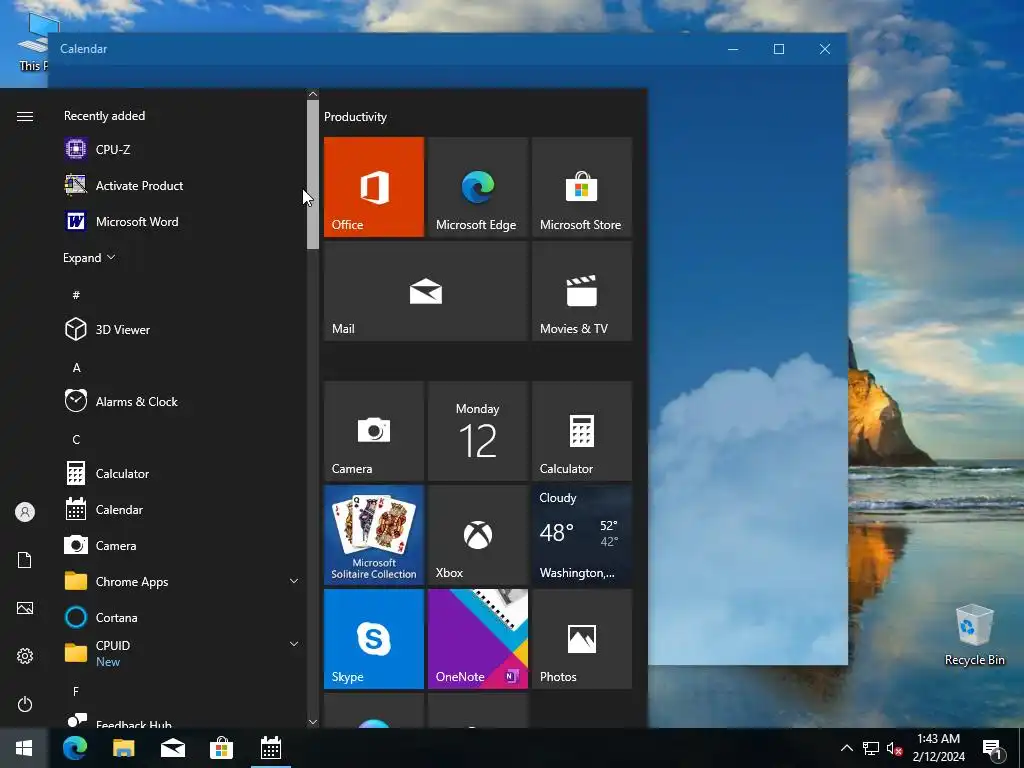Click the Productivity group header
Screen dimensions: 1024x768
(x=355, y=117)
